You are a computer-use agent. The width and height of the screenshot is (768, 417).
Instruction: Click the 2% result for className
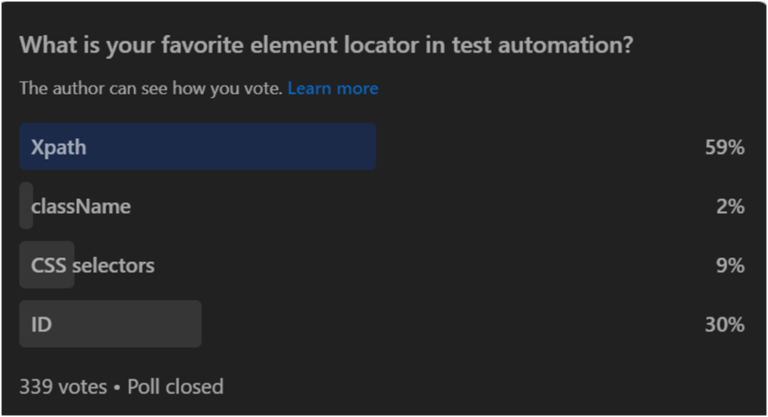pyautogui.click(x=730, y=207)
